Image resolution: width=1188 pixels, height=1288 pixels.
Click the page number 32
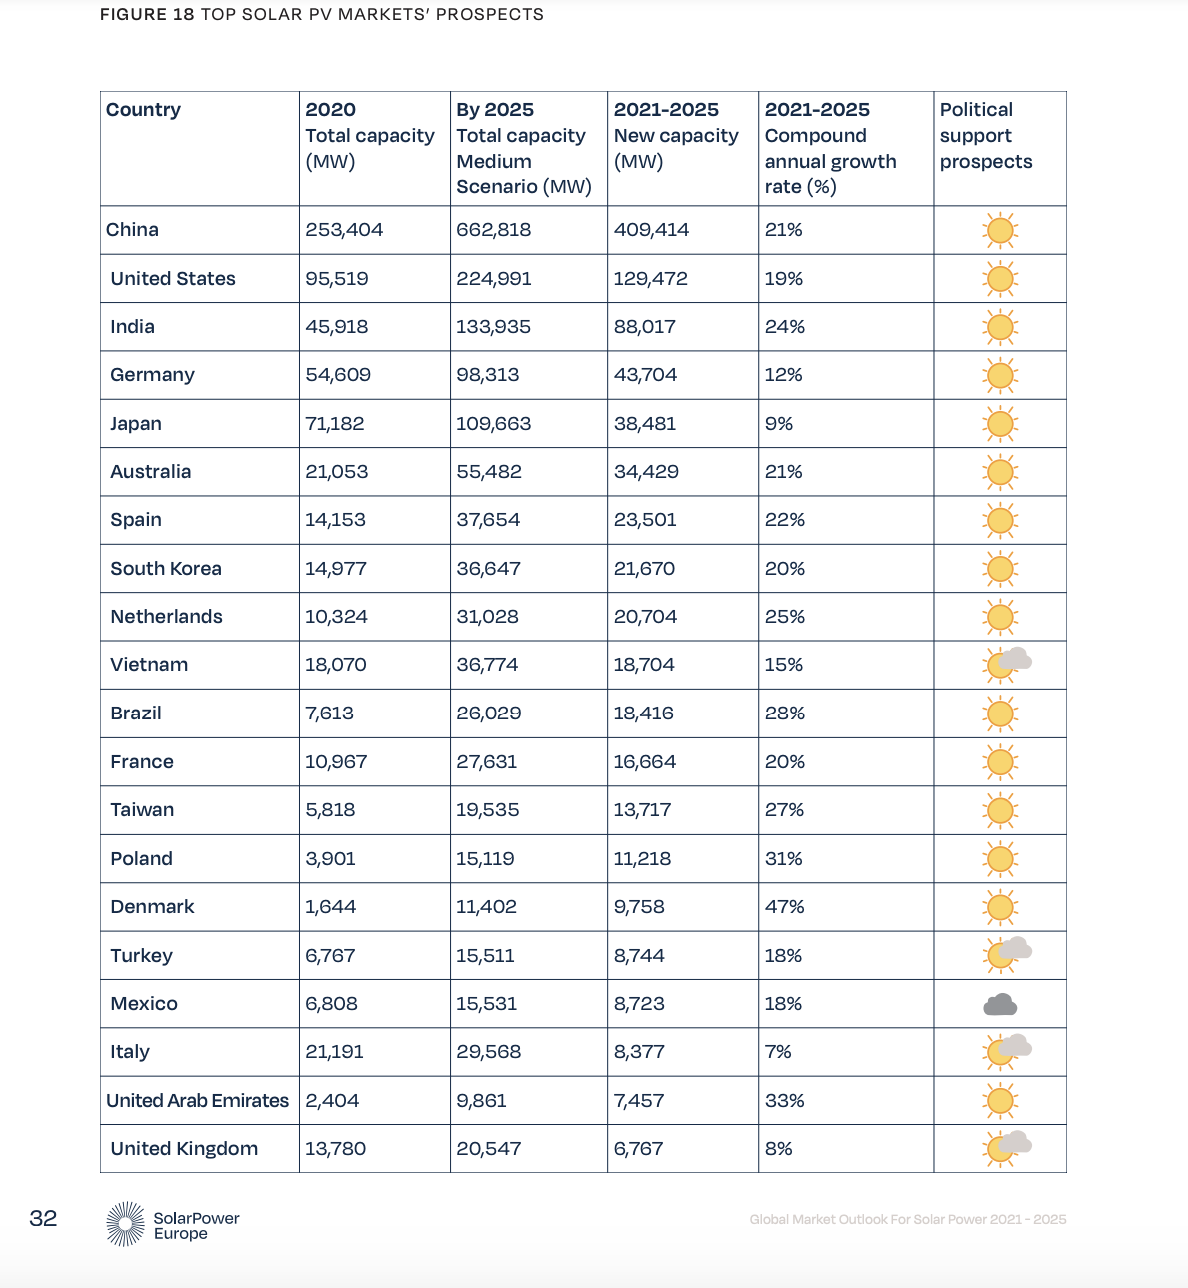tap(43, 1218)
